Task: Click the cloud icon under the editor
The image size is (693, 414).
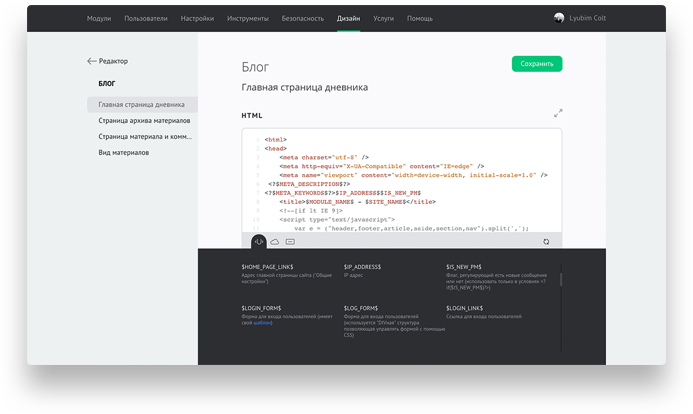Action: pos(275,242)
